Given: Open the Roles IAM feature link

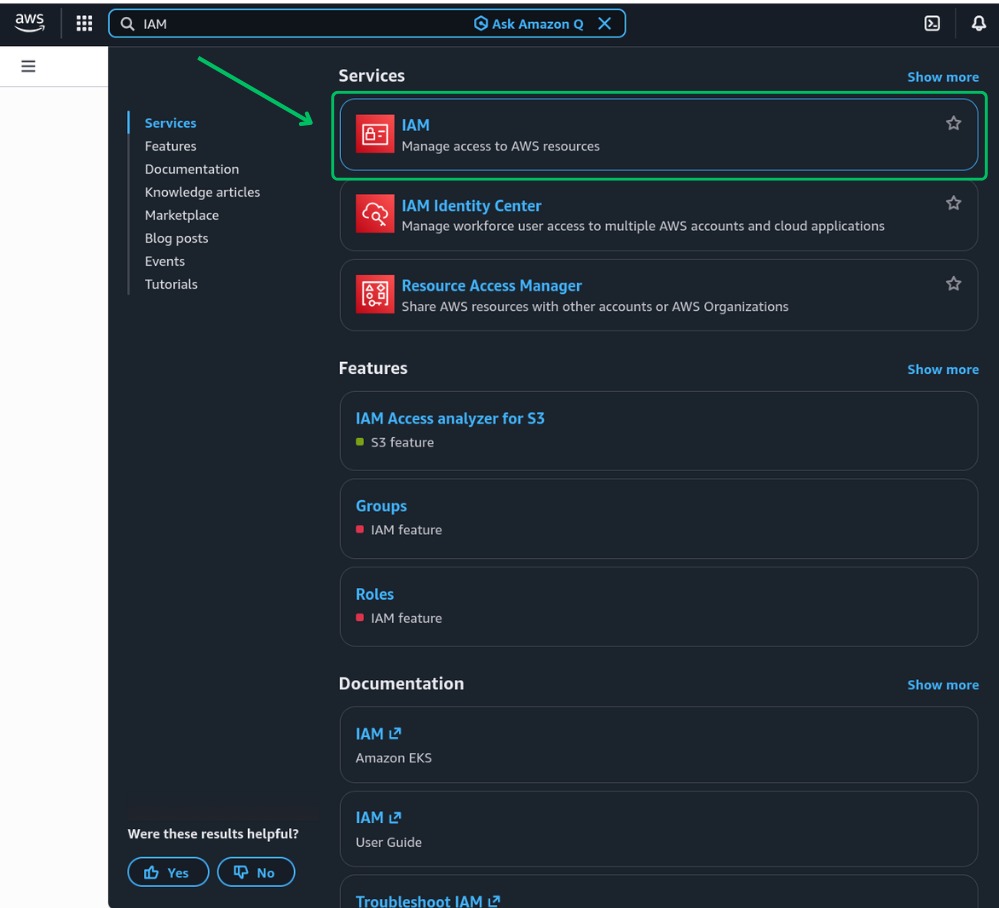Looking at the screenshot, I should pos(375,594).
